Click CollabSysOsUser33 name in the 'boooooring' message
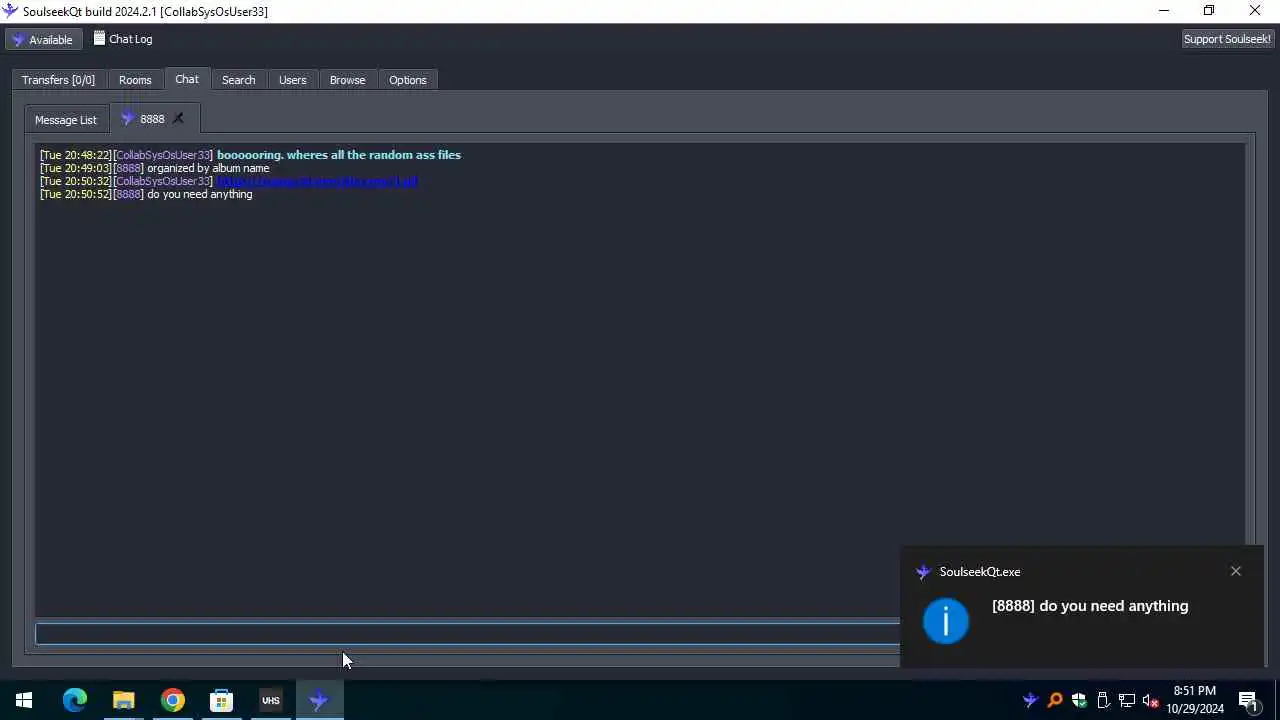Viewport: 1280px width, 720px height. click(163, 155)
